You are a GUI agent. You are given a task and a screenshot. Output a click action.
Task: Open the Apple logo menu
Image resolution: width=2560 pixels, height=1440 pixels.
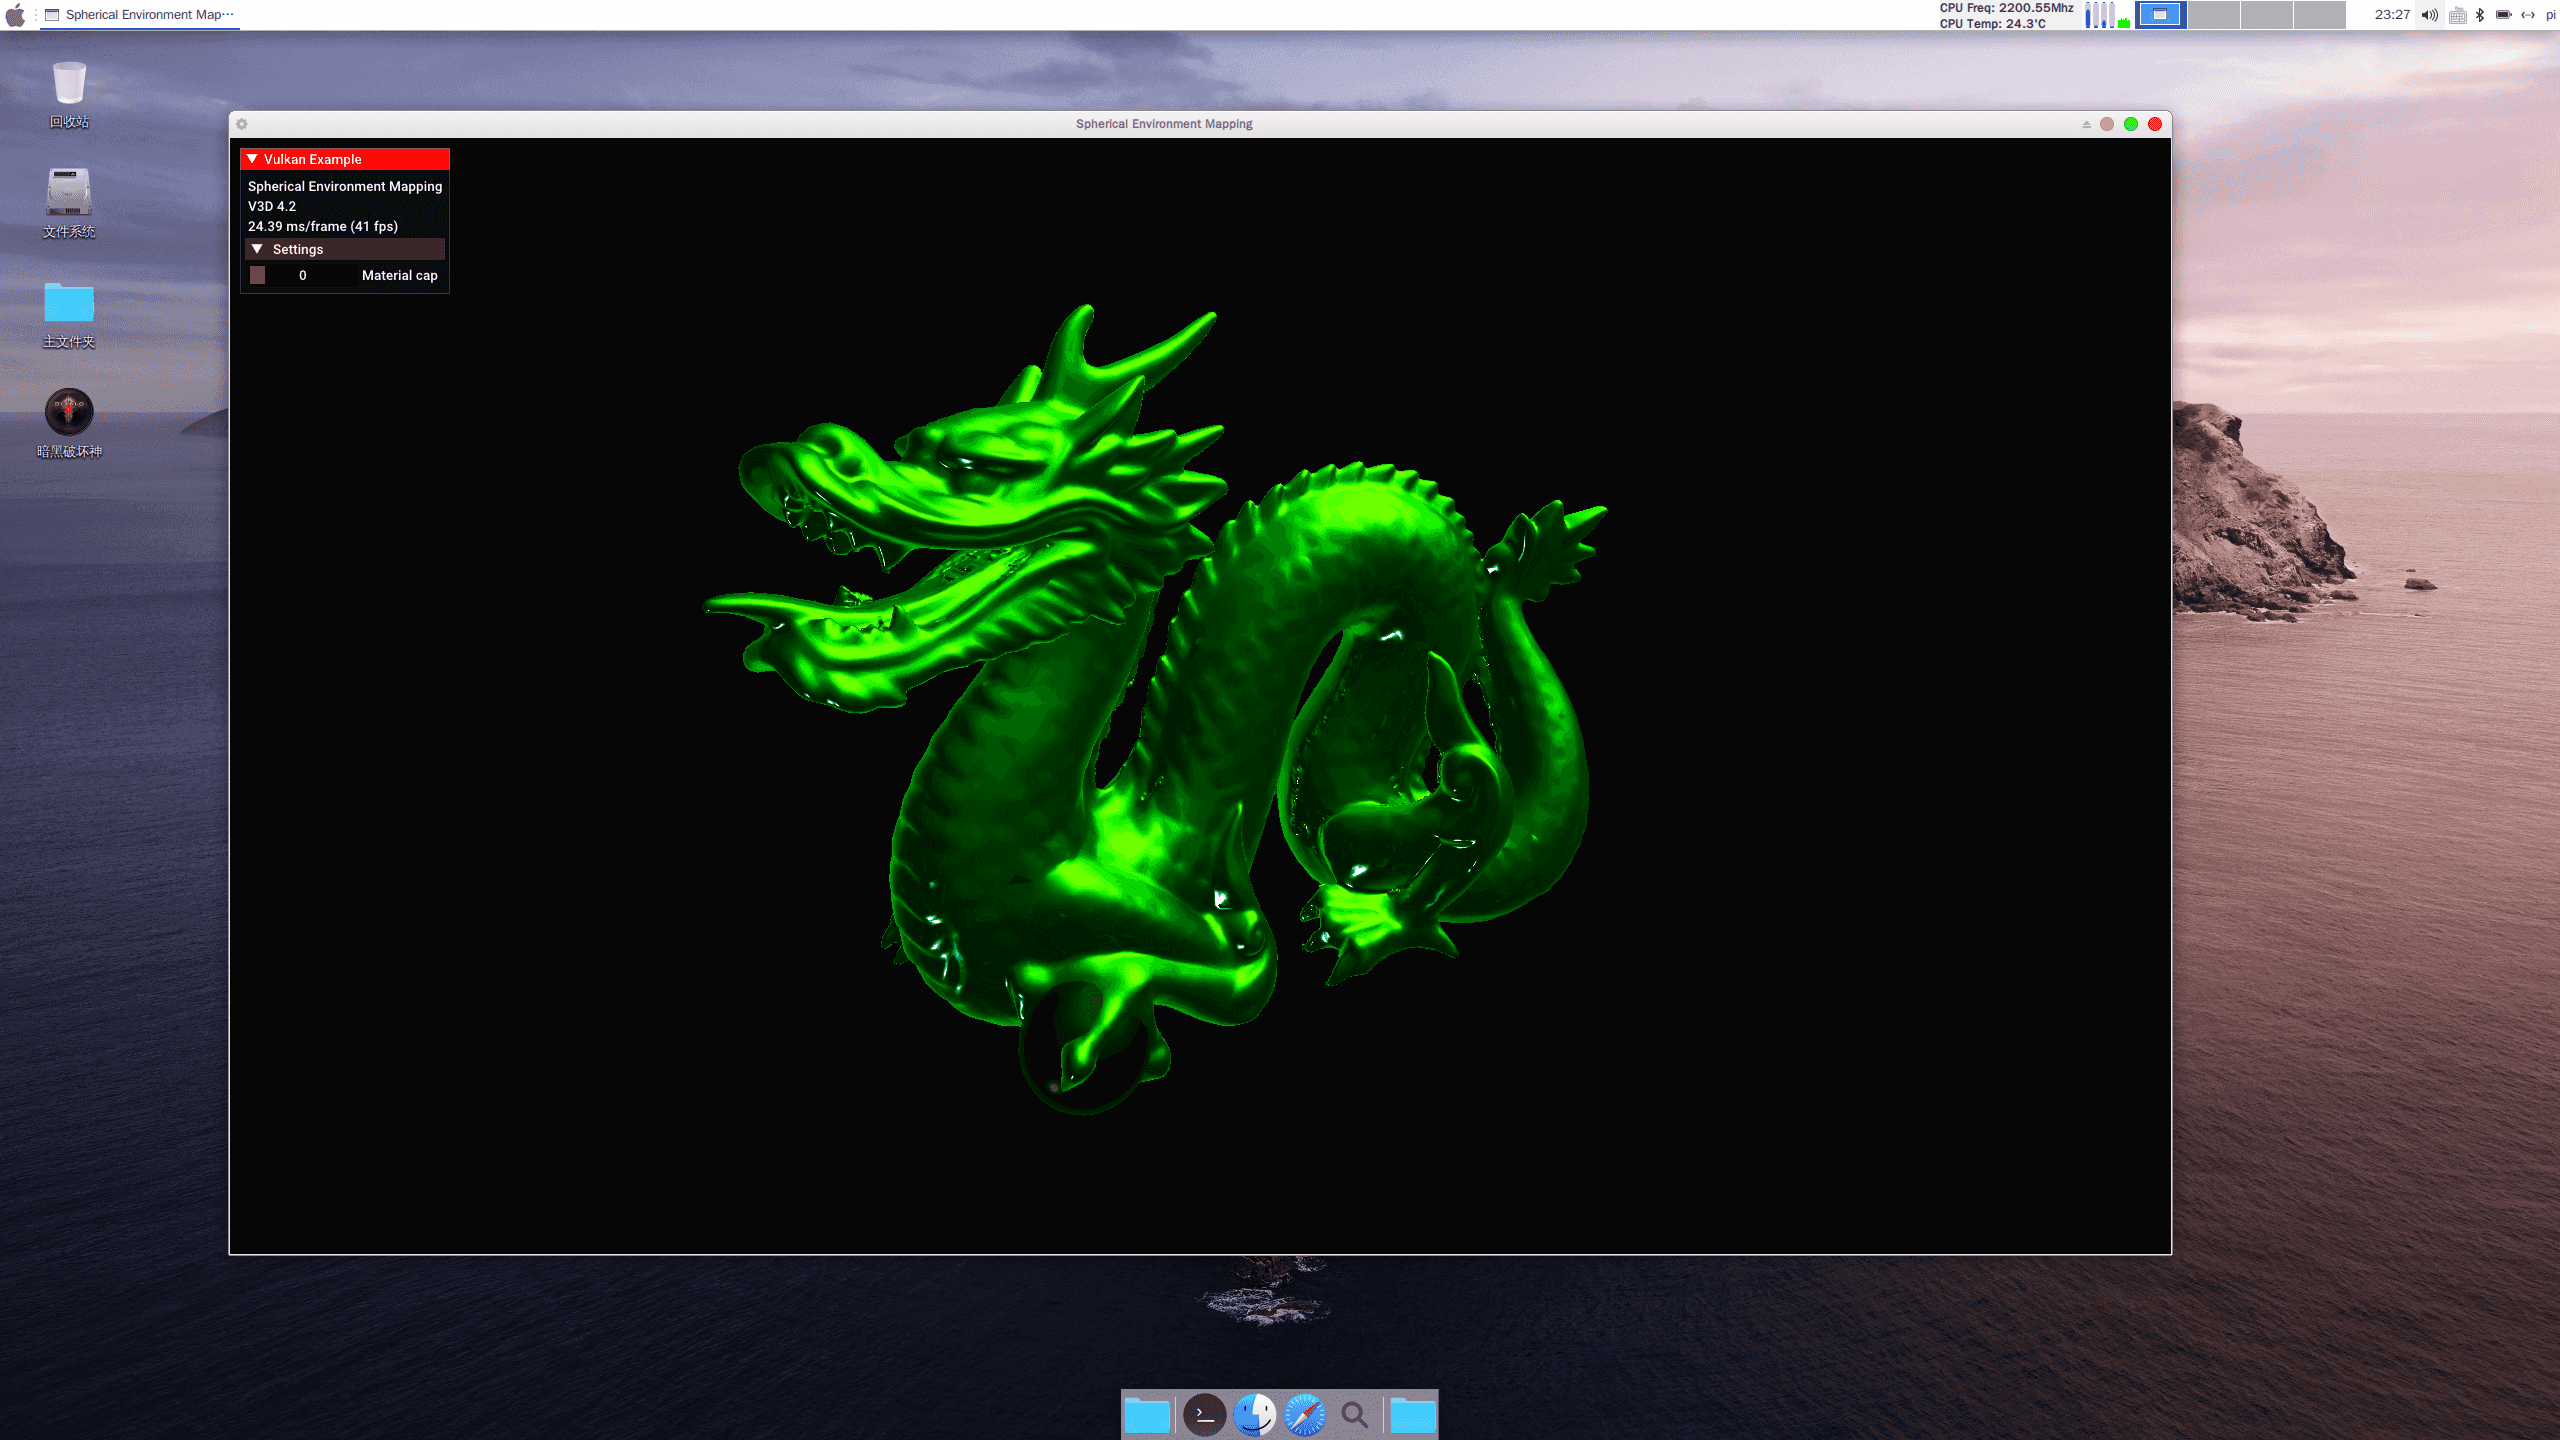click(15, 14)
